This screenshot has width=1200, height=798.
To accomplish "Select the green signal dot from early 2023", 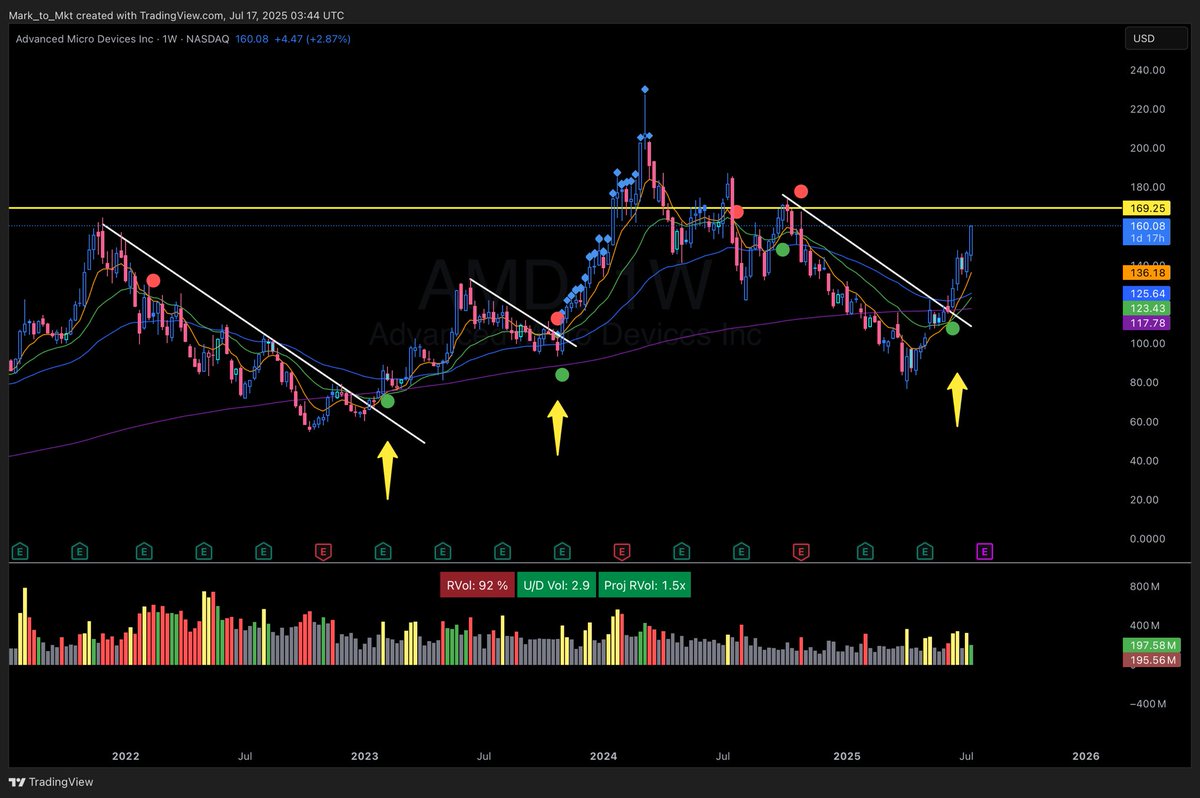I will (x=387, y=401).
